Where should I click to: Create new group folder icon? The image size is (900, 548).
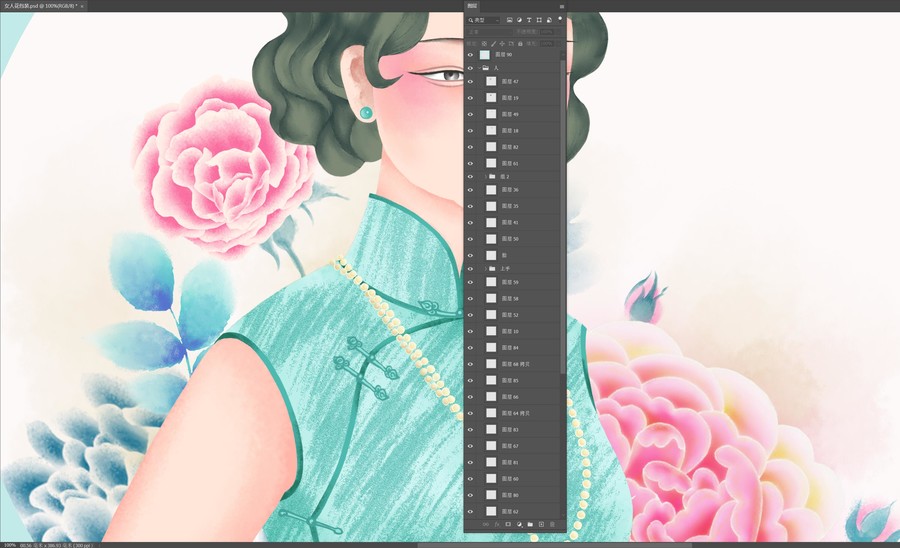pos(530,524)
